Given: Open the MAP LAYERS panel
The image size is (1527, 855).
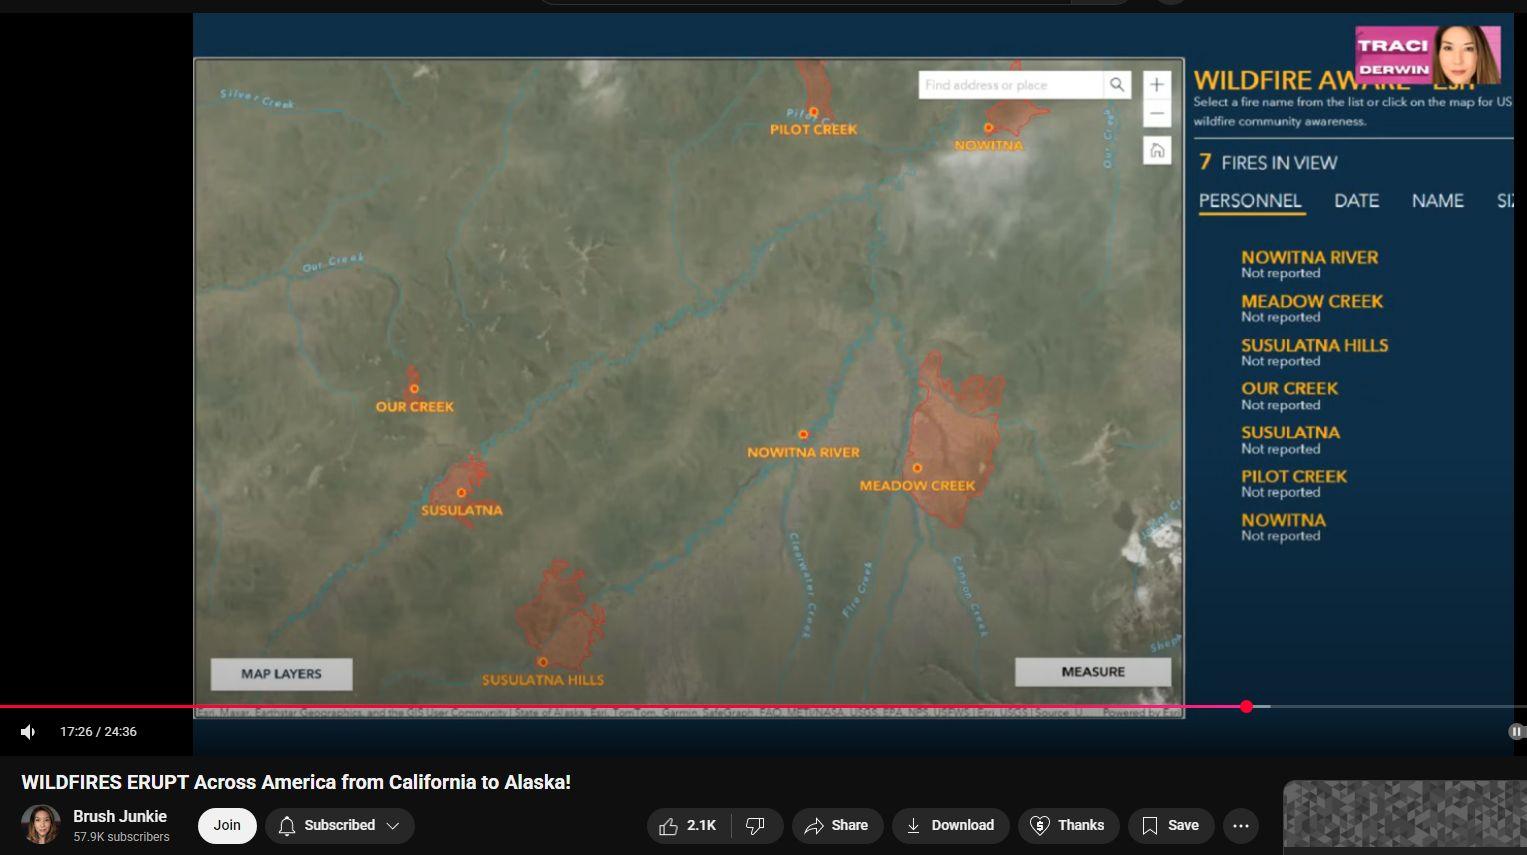Looking at the screenshot, I should click(x=281, y=674).
